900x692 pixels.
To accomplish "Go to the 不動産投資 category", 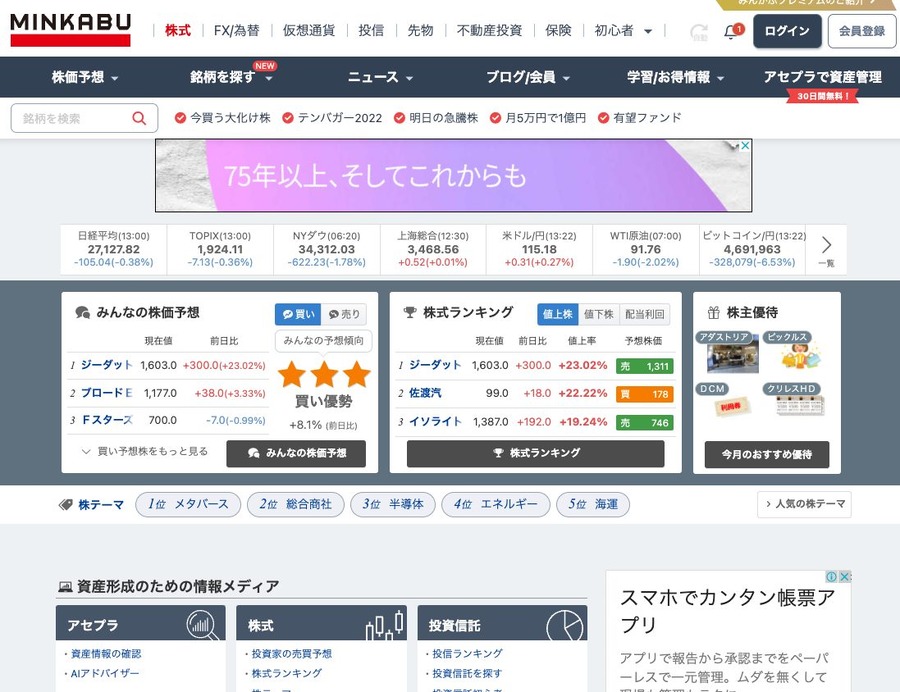I will point(489,30).
